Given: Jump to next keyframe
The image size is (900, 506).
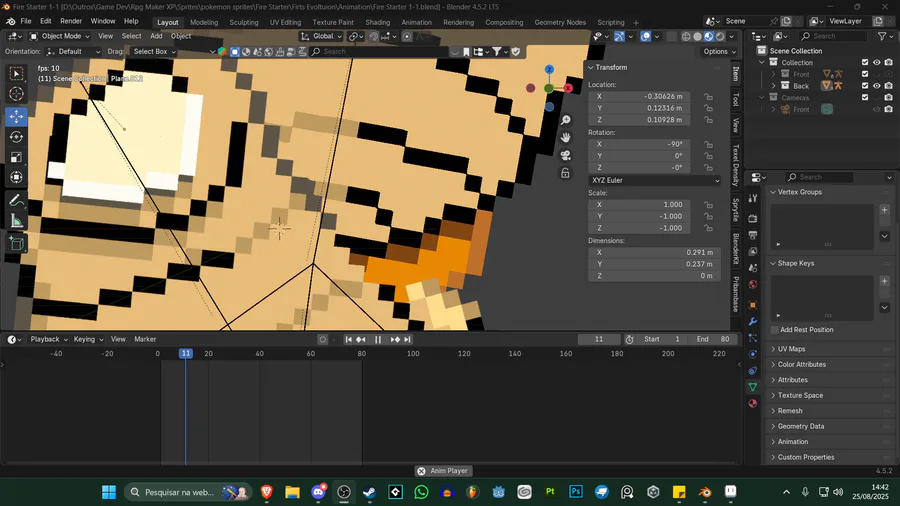Looking at the screenshot, I should [395, 339].
